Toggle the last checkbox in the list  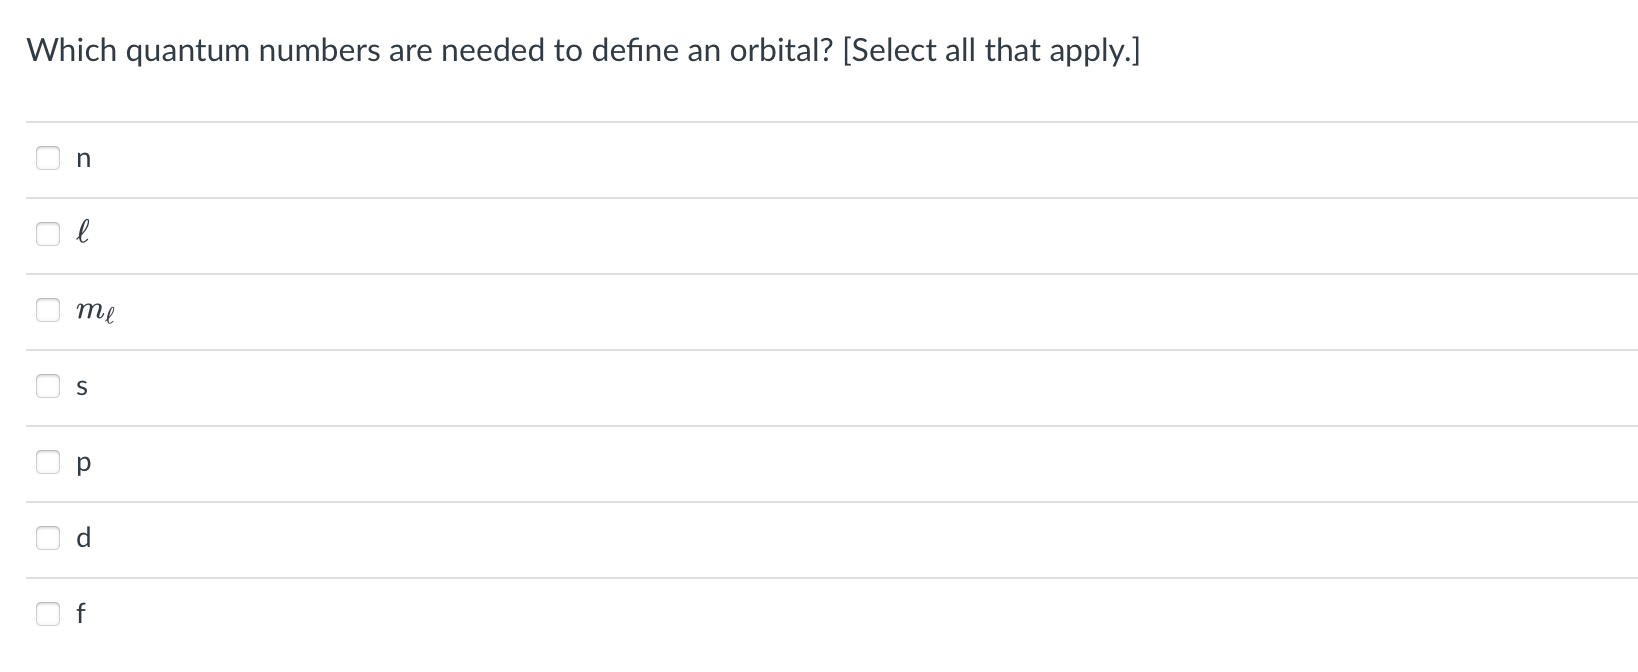48,613
